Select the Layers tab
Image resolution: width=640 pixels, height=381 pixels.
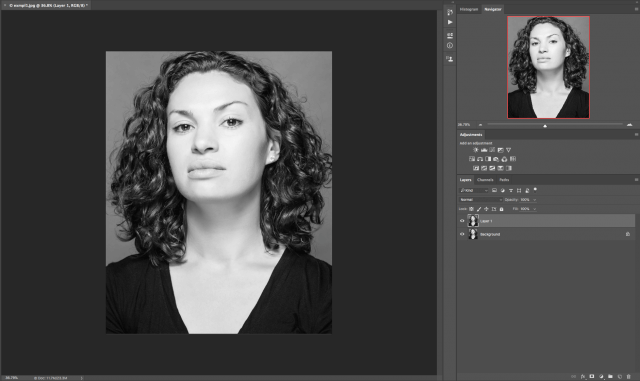click(465, 180)
